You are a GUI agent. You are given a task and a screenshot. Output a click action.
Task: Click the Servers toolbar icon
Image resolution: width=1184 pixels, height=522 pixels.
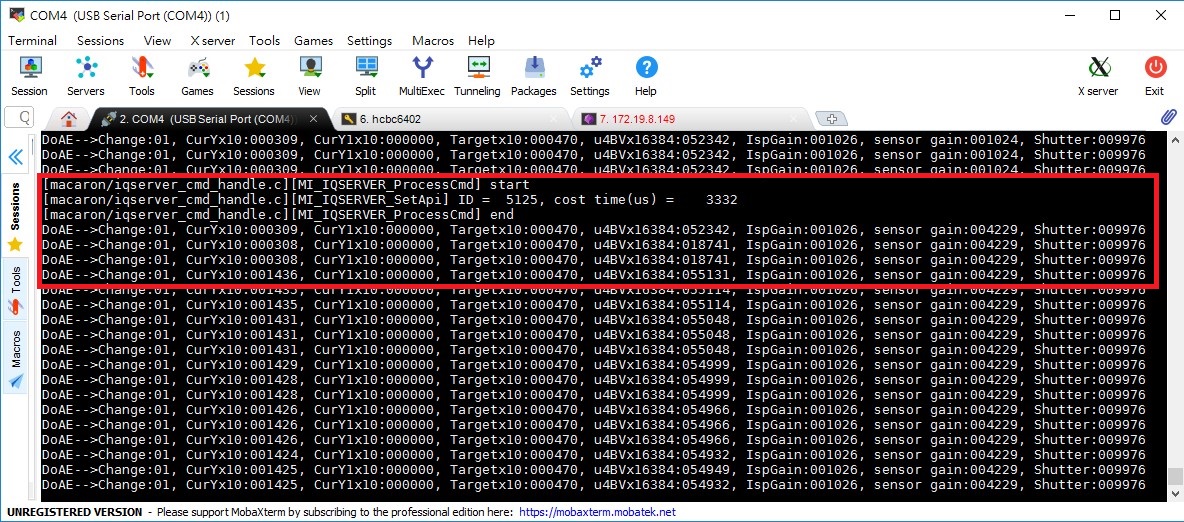pyautogui.click(x=86, y=76)
